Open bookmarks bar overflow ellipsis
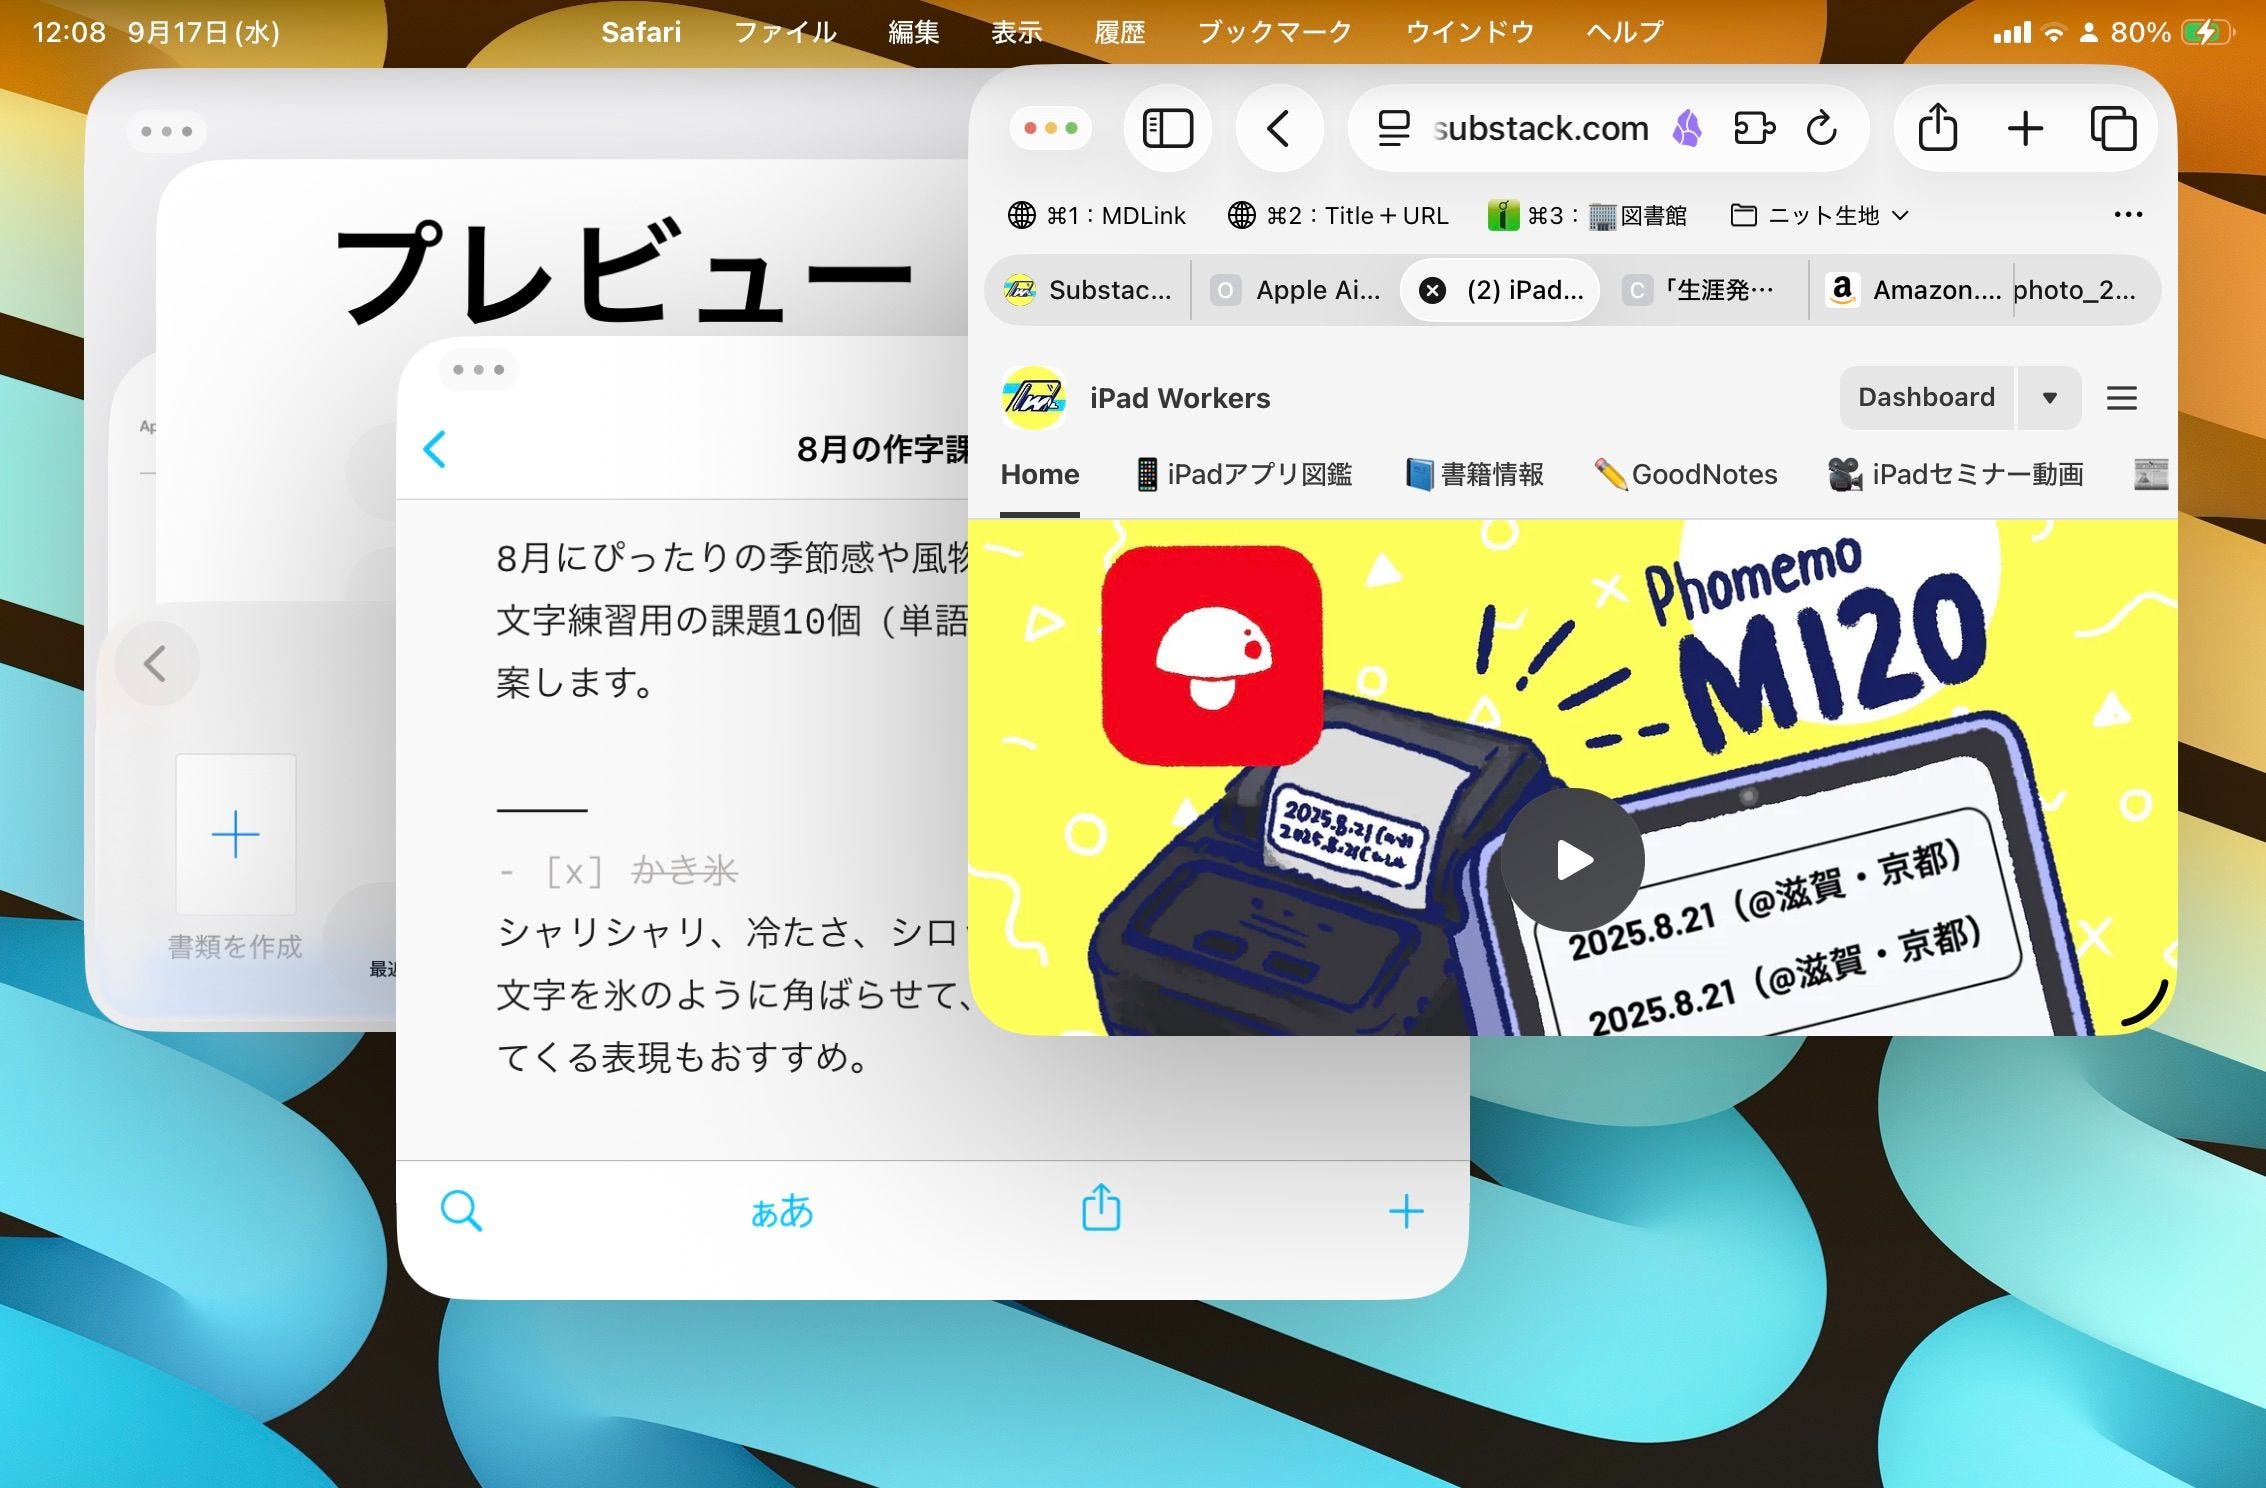The height and width of the screenshot is (1488, 2266). 2127,215
